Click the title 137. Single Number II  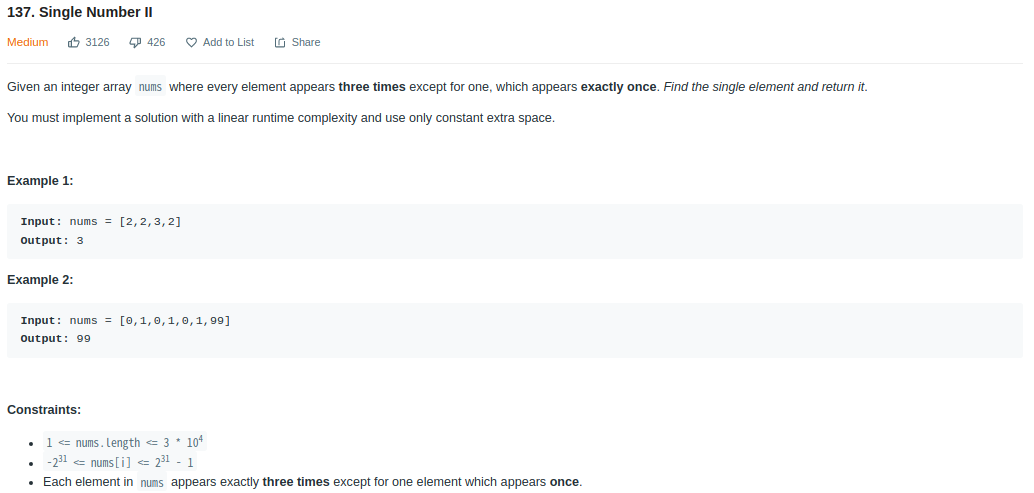point(80,12)
